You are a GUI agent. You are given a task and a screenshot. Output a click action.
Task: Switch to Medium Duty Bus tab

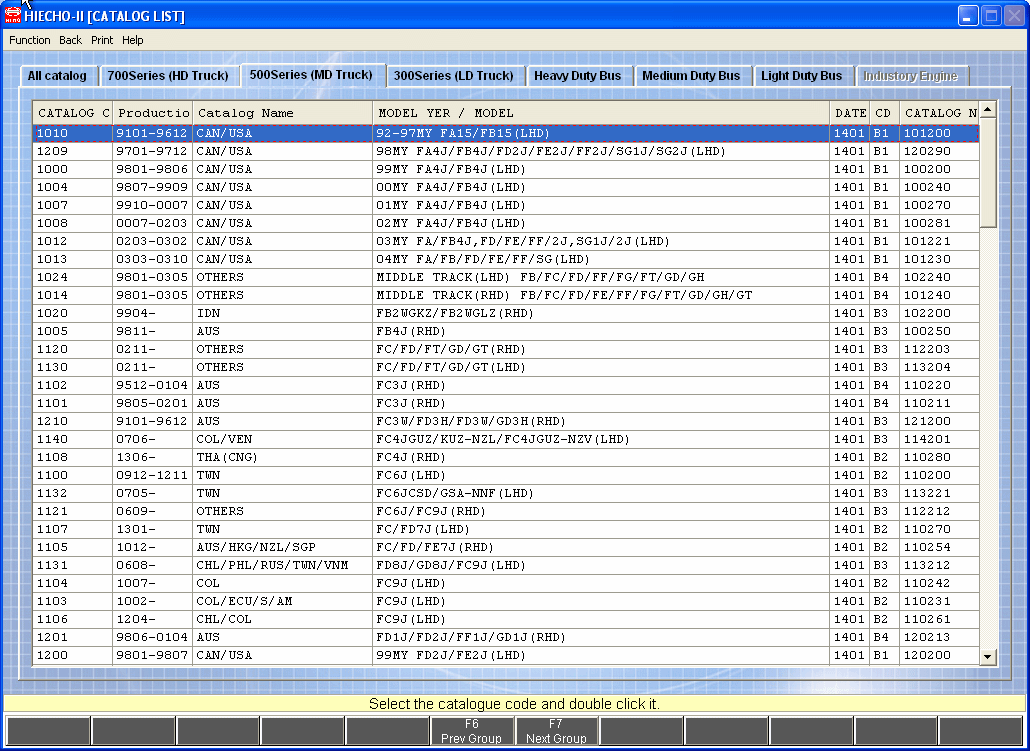tap(691, 76)
